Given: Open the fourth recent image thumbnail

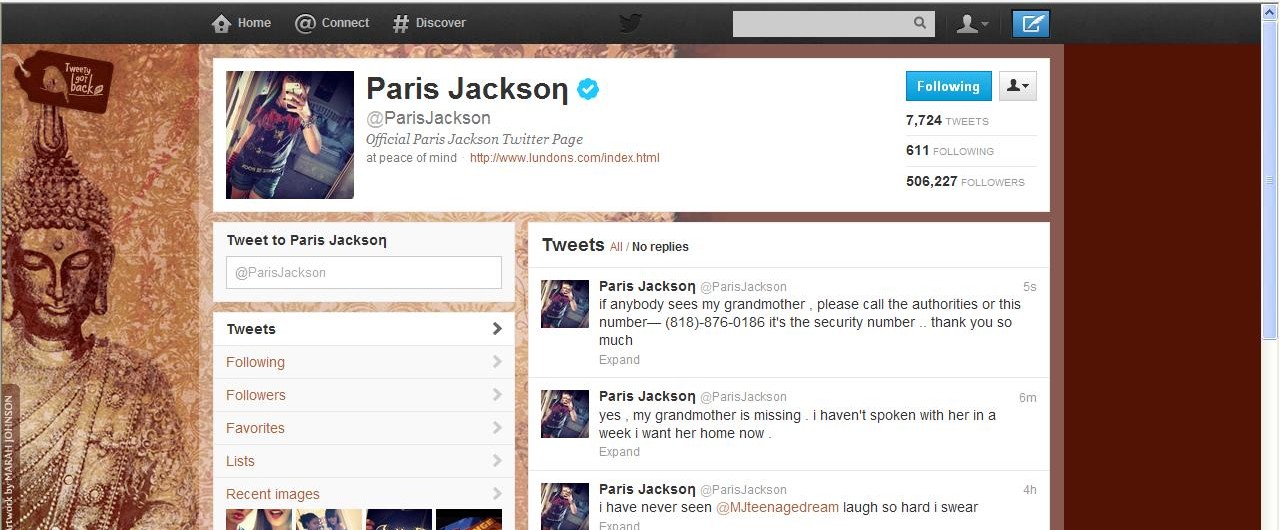Looking at the screenshot, I should point(469,520).
